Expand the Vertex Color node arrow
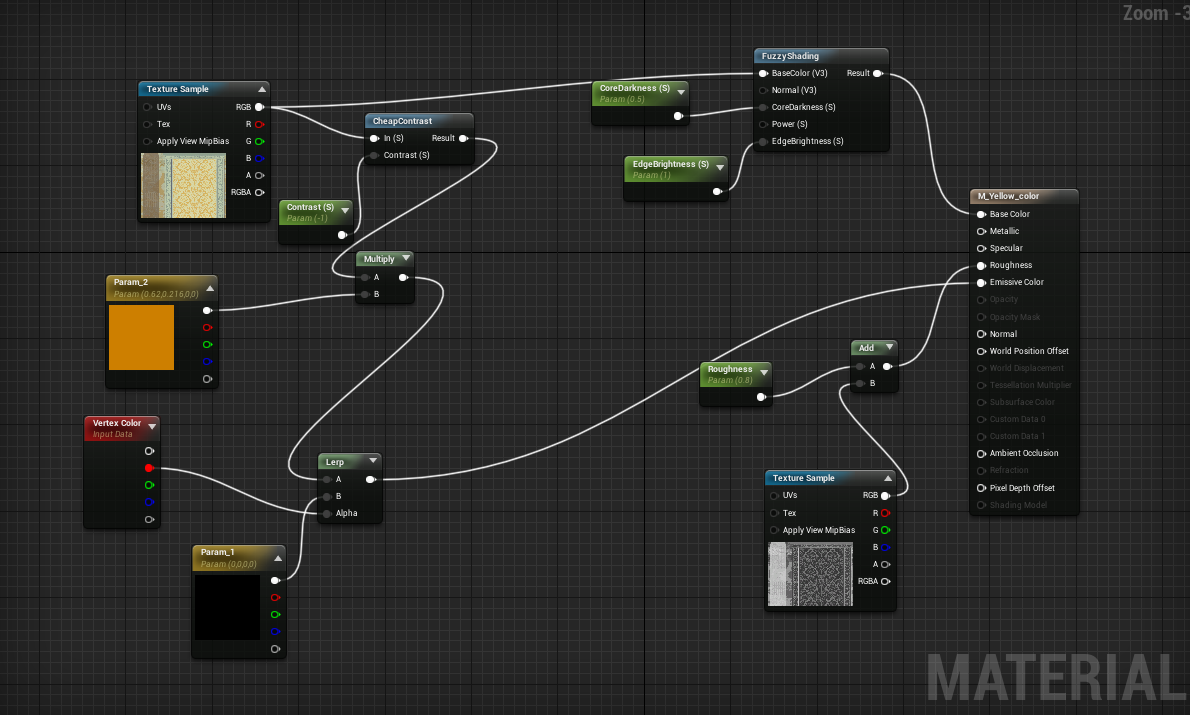This screenshot has height=715, width=1190. (152, 427)
